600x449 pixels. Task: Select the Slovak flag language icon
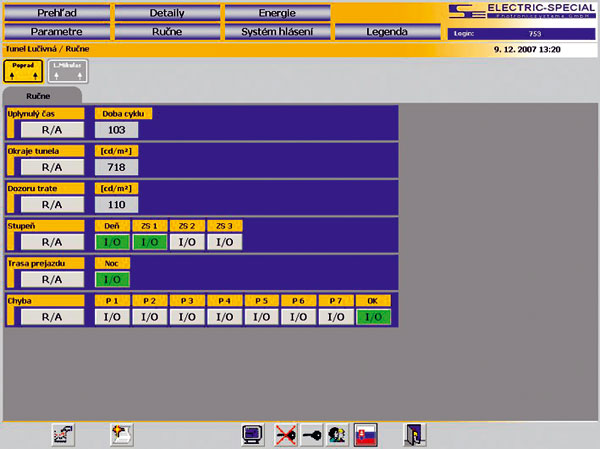(x=367, y=433)
